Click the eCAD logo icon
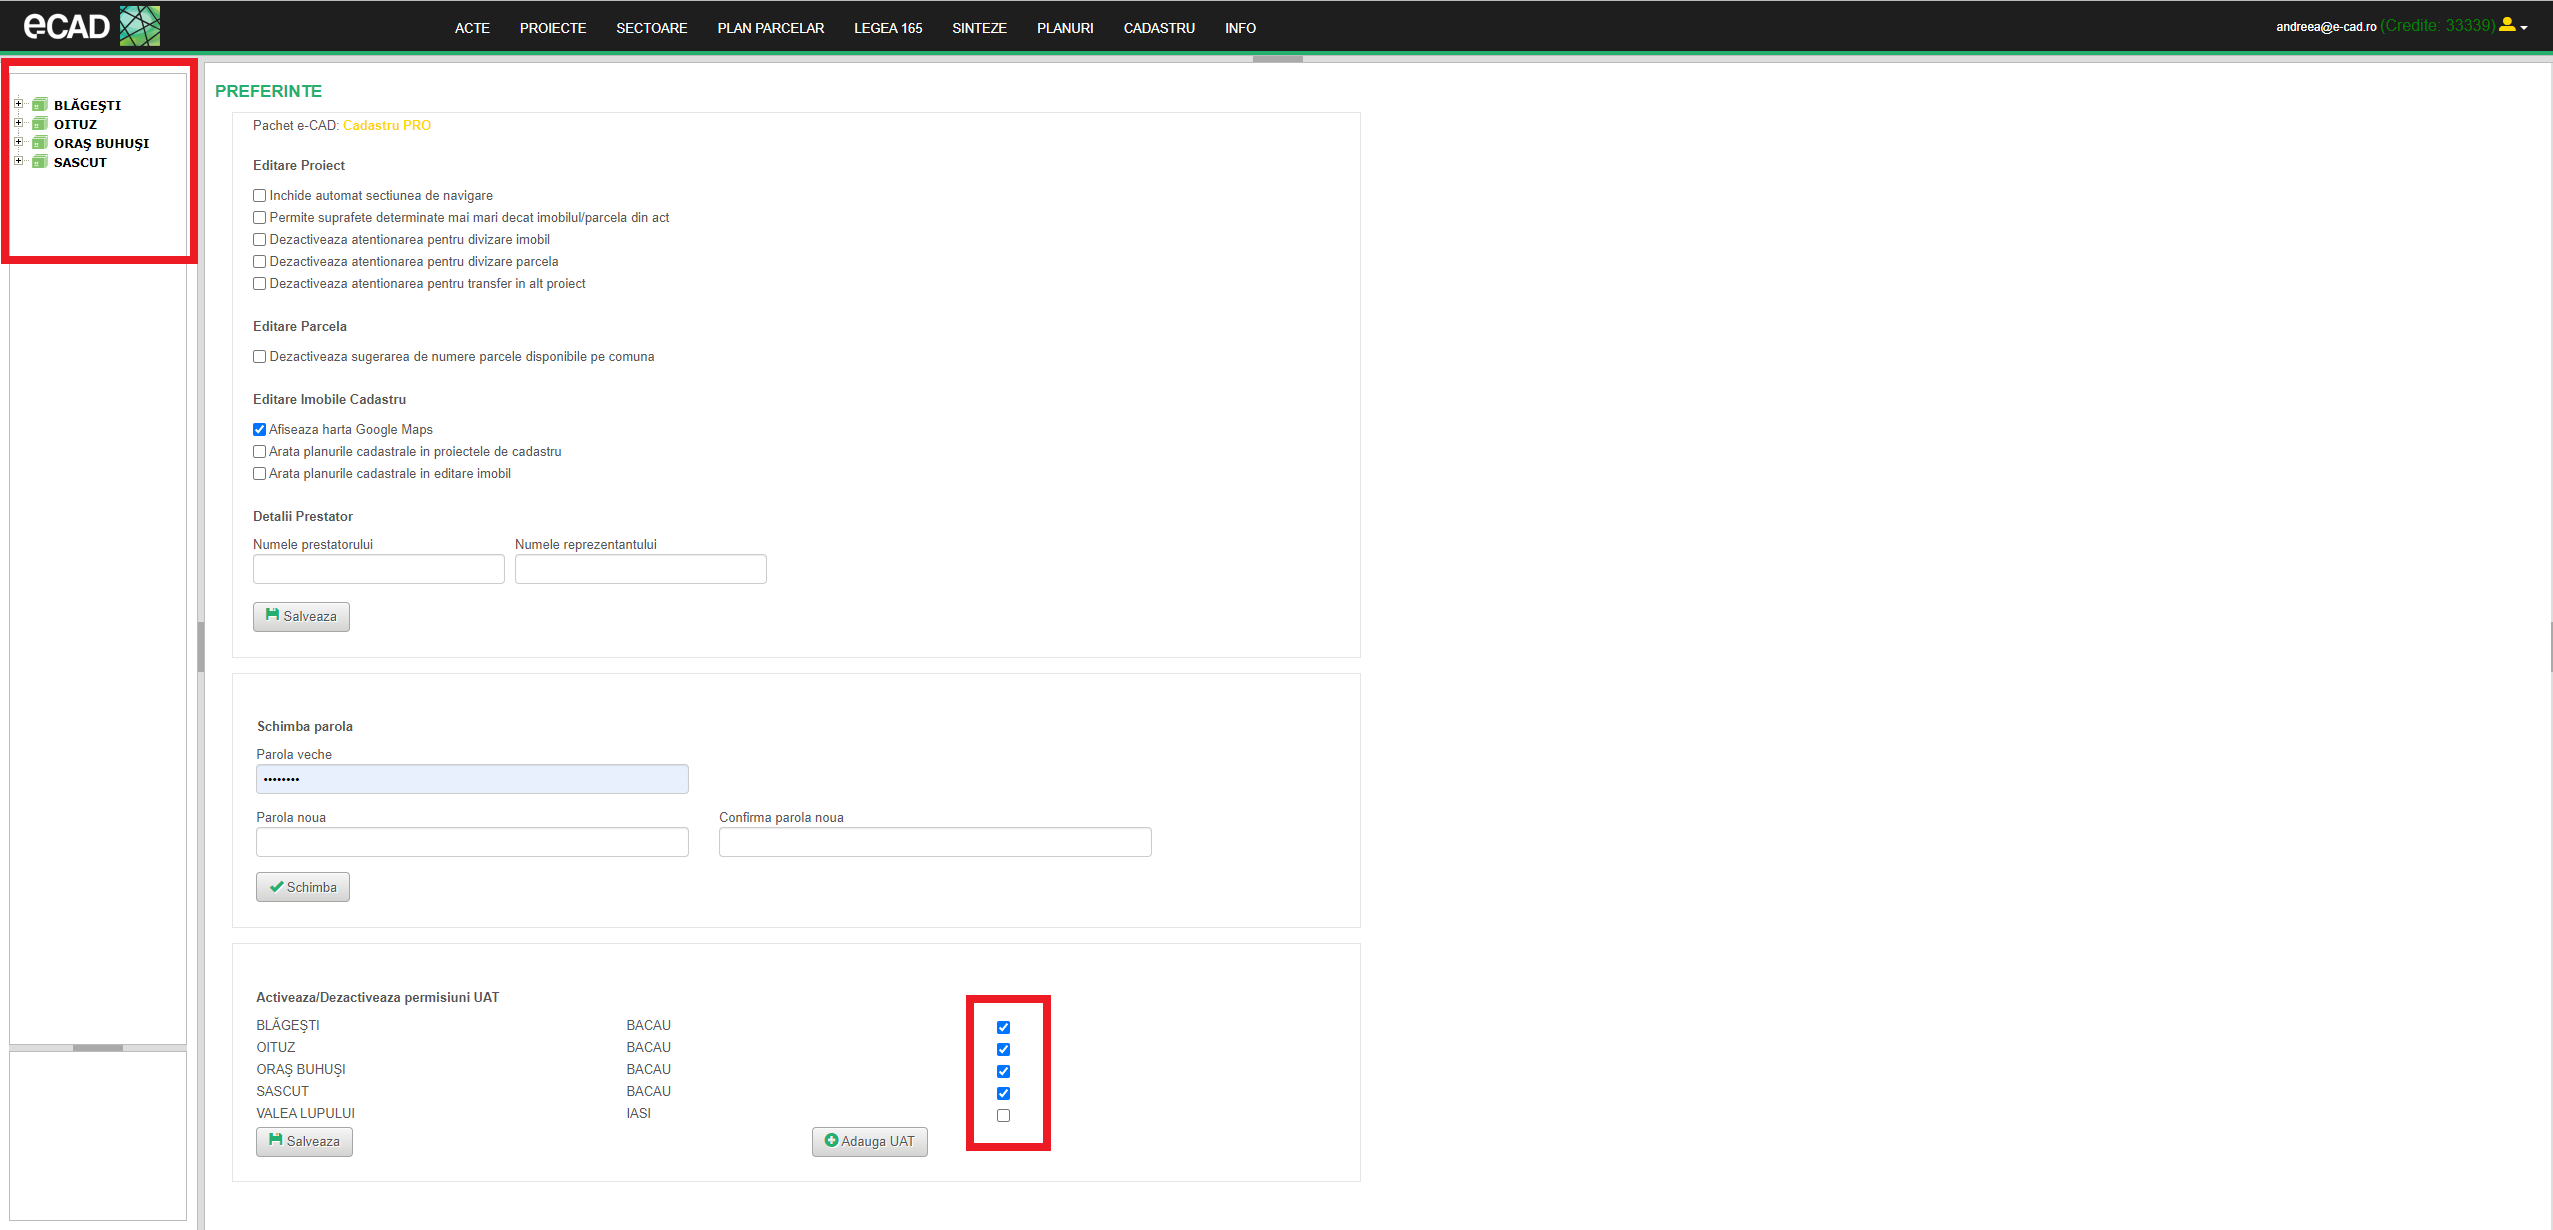 tap(139, 26)
